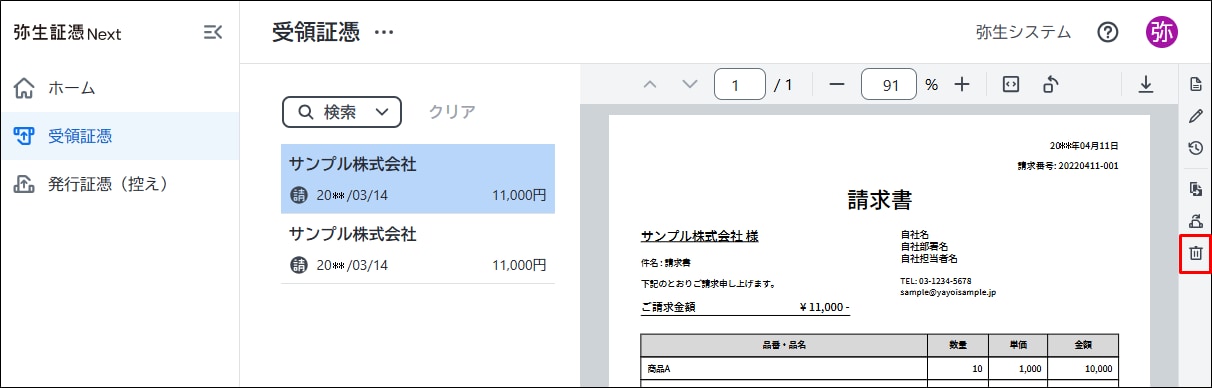Click the 受領証憑 page heading
This screenshot has height=388, width=1212.
pos(315,32)
